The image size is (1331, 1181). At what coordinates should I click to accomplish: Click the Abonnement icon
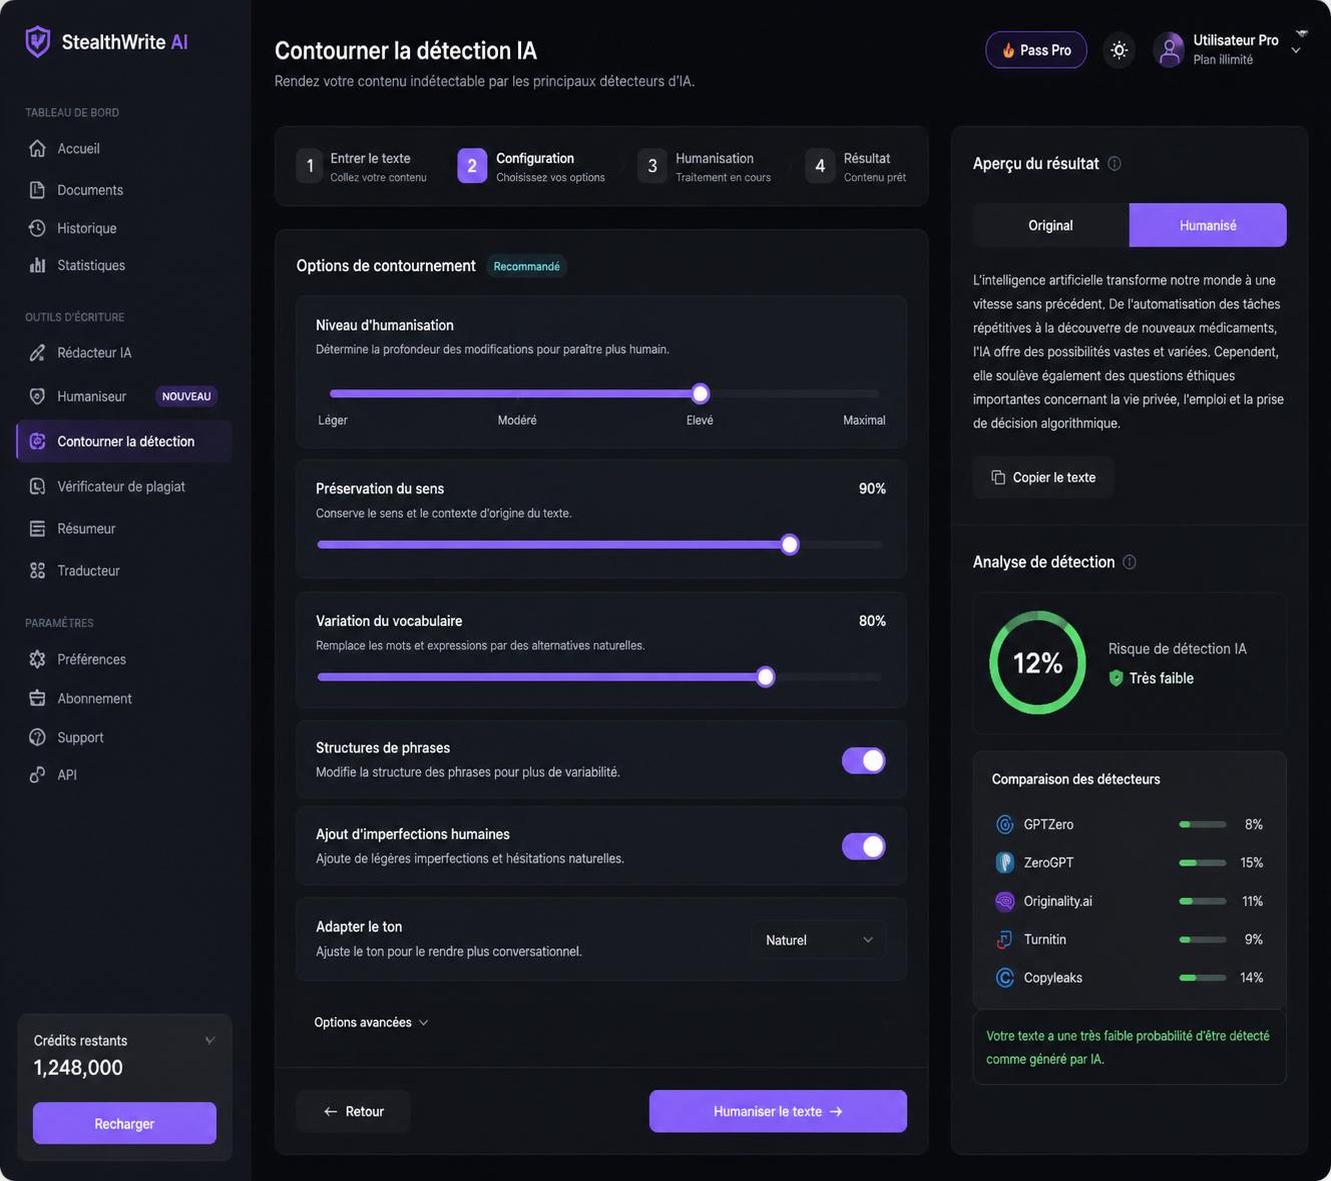click(37, 698)
